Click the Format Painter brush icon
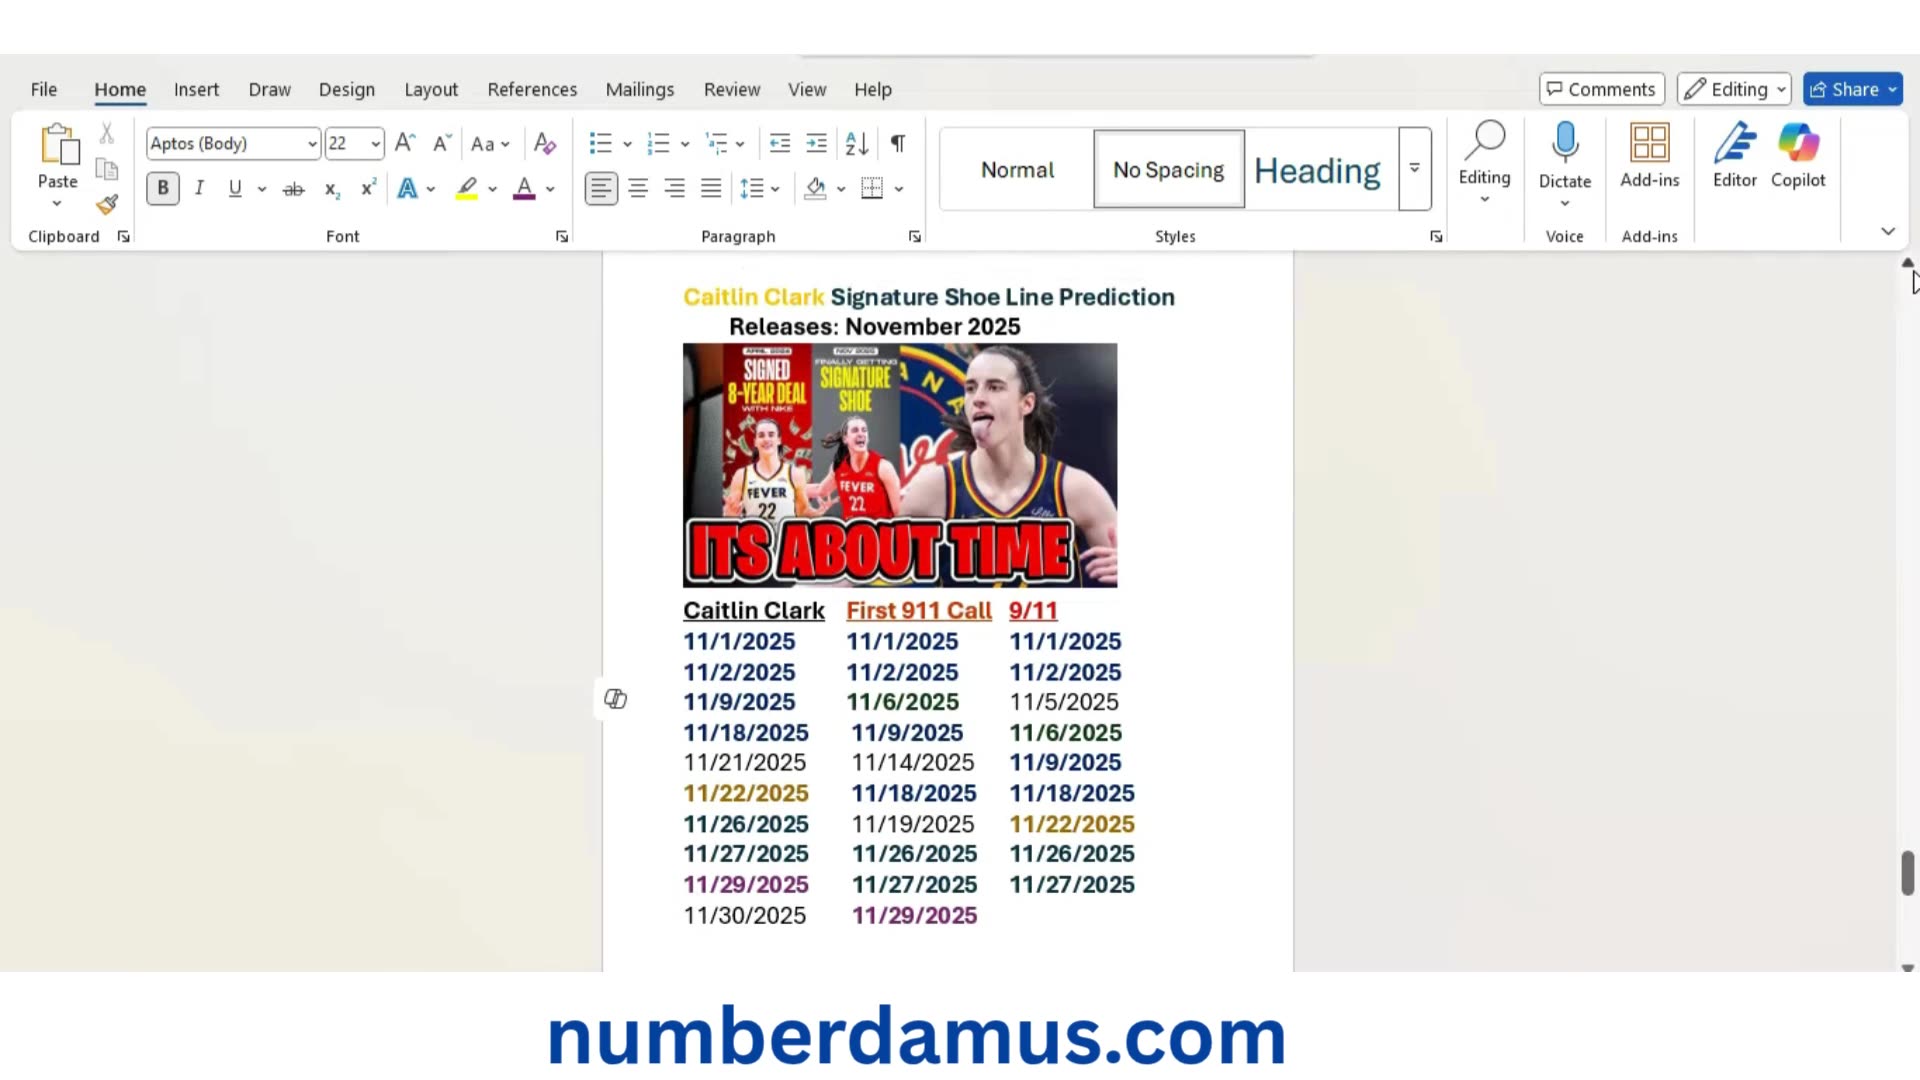 [107, 205]
